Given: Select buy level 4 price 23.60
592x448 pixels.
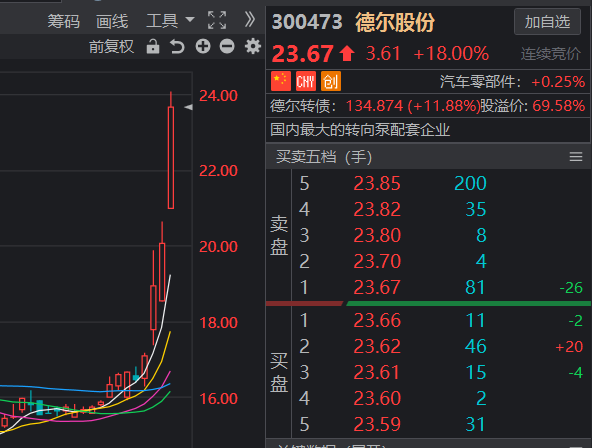Looking at the screenshot, I should point(377,398).
